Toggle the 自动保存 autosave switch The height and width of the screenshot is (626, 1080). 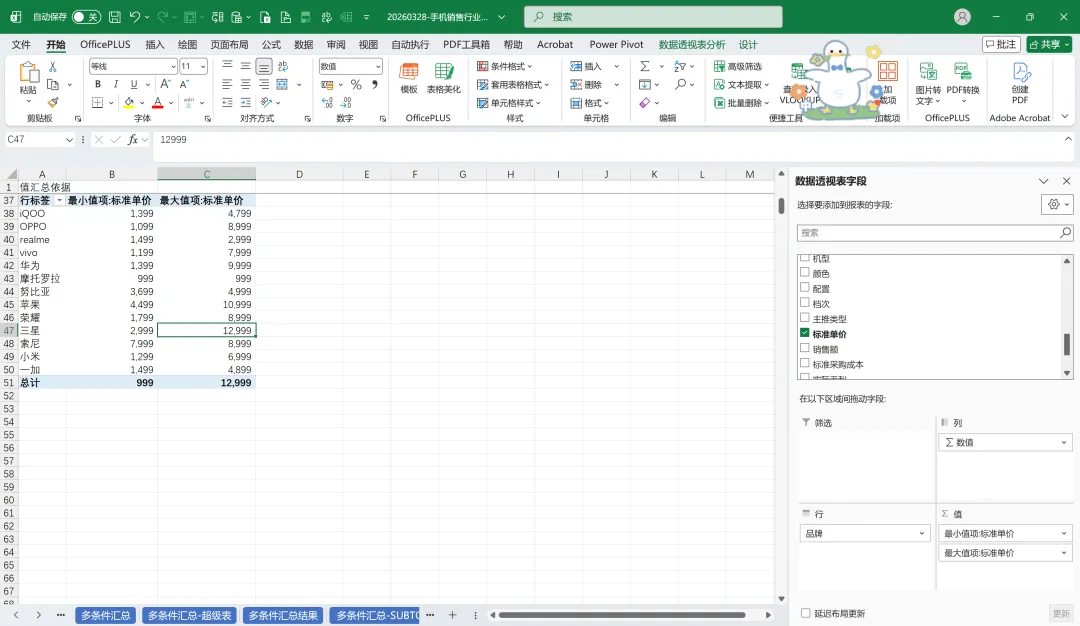[86, 17]
